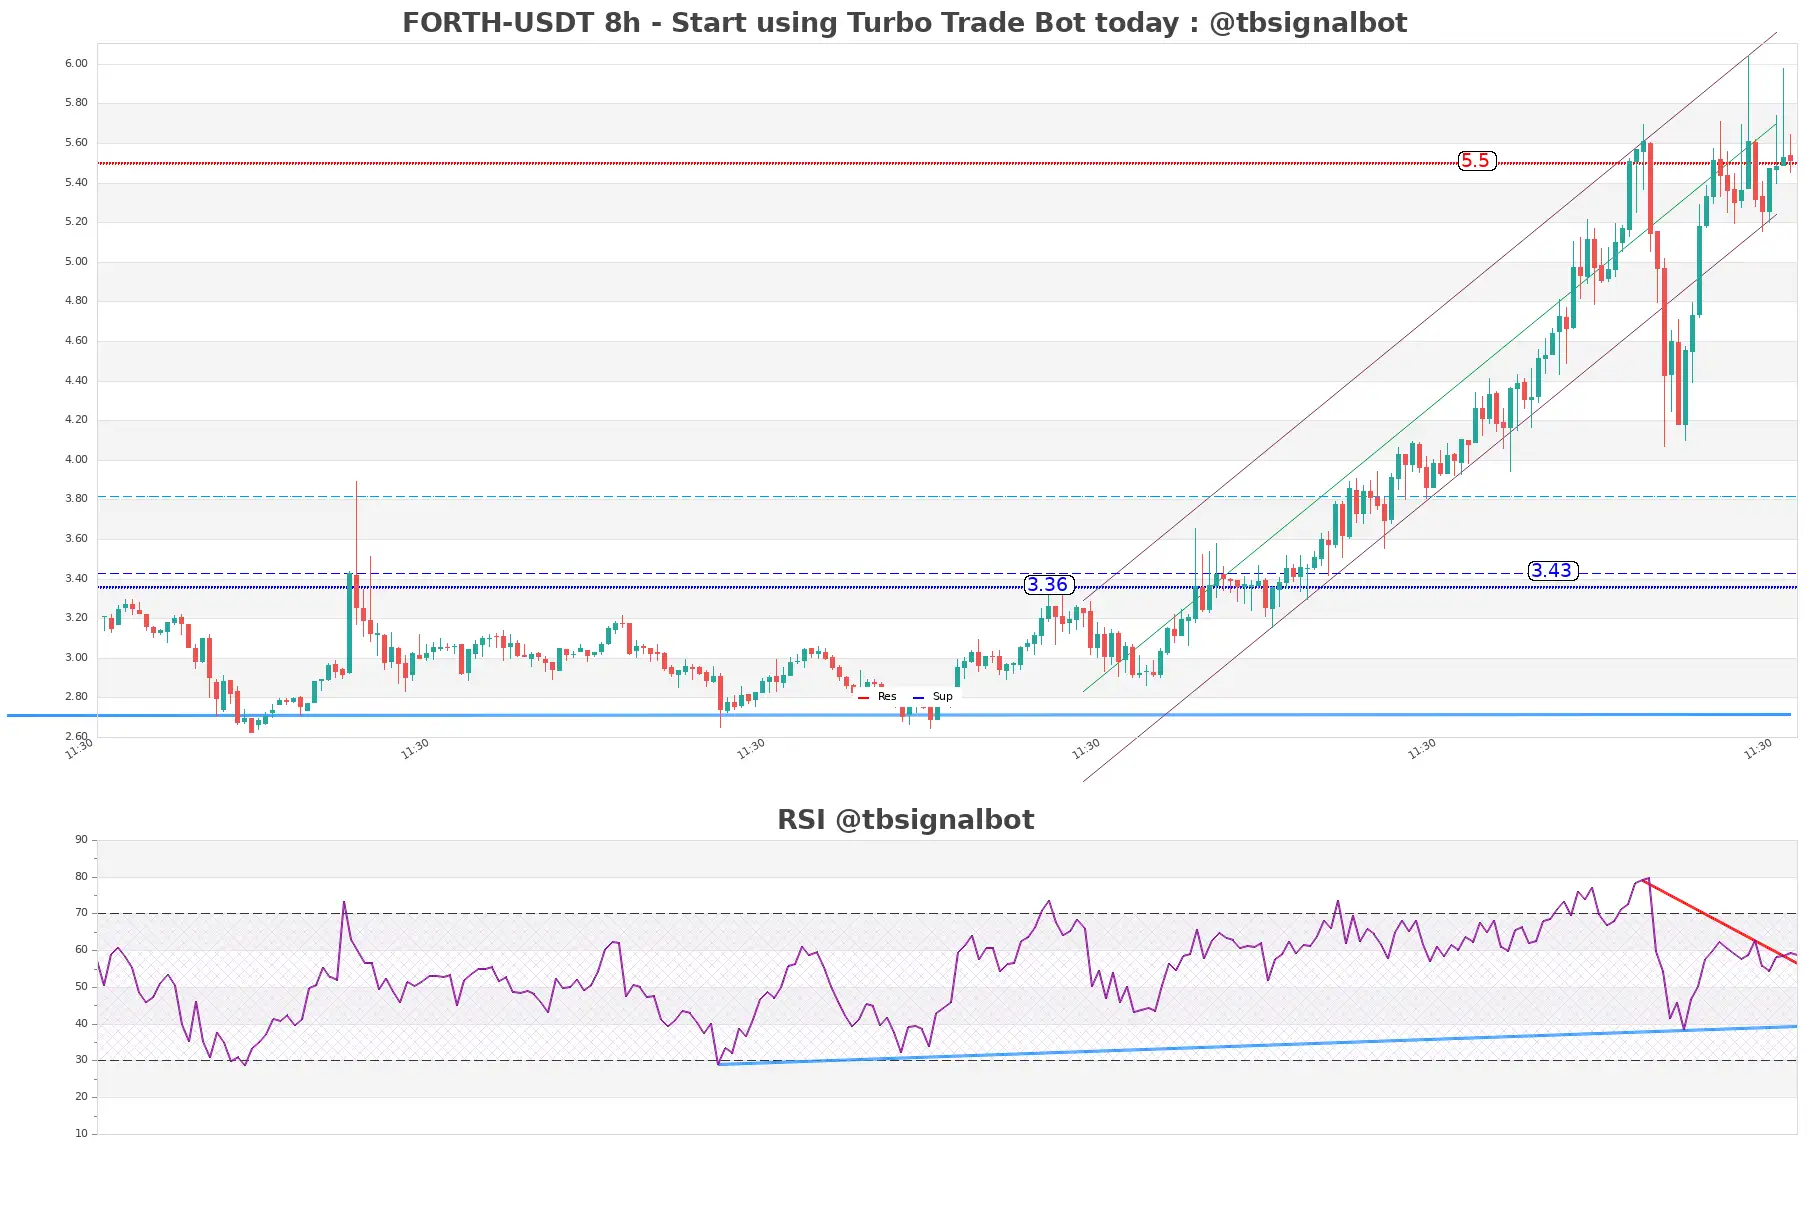
Task: Click the 90 RSI axis label
Action: click(81, 840)
